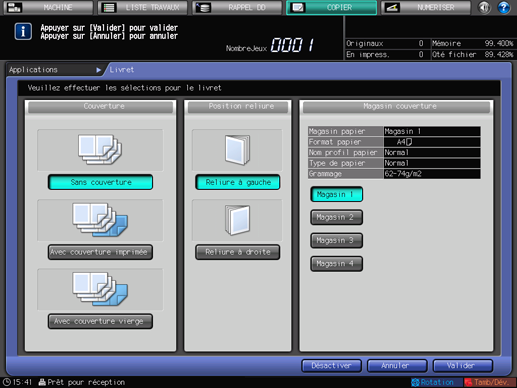Click the Position reliure panel header

tap(238, 106)
